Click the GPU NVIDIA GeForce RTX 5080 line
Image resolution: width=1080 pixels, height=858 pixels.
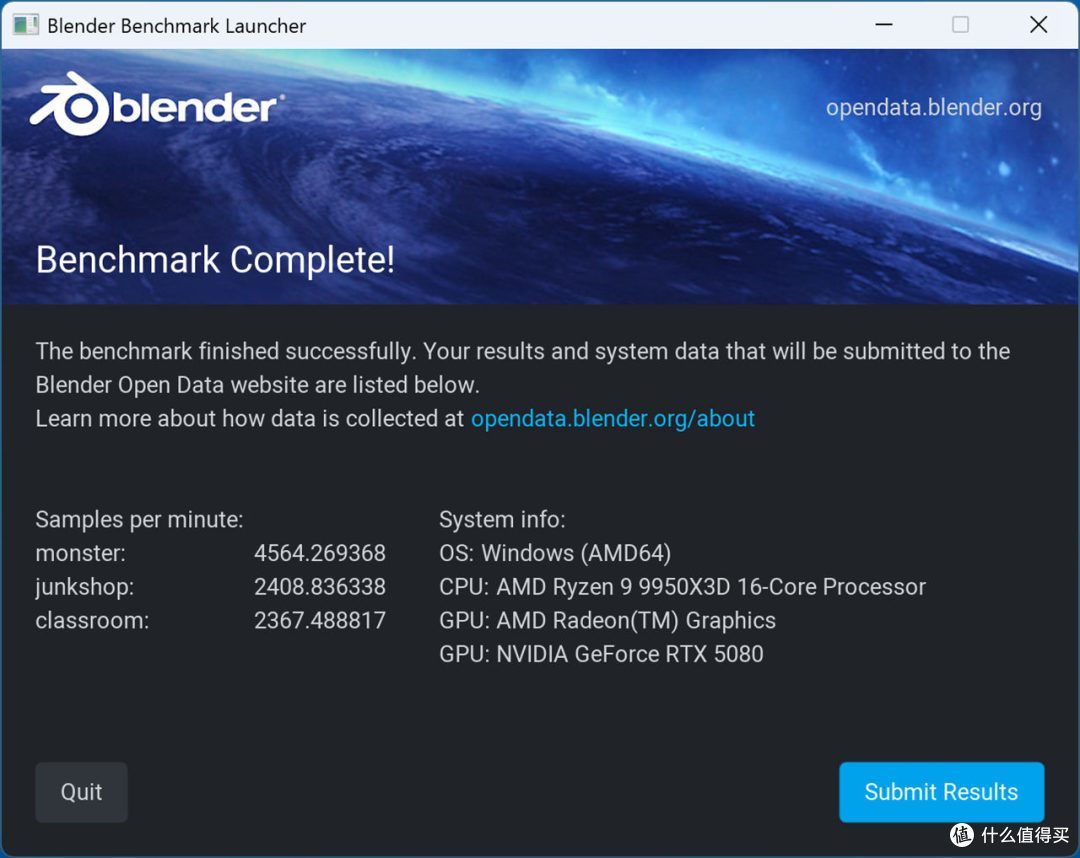pyautogui.click(x=601, y=654)
